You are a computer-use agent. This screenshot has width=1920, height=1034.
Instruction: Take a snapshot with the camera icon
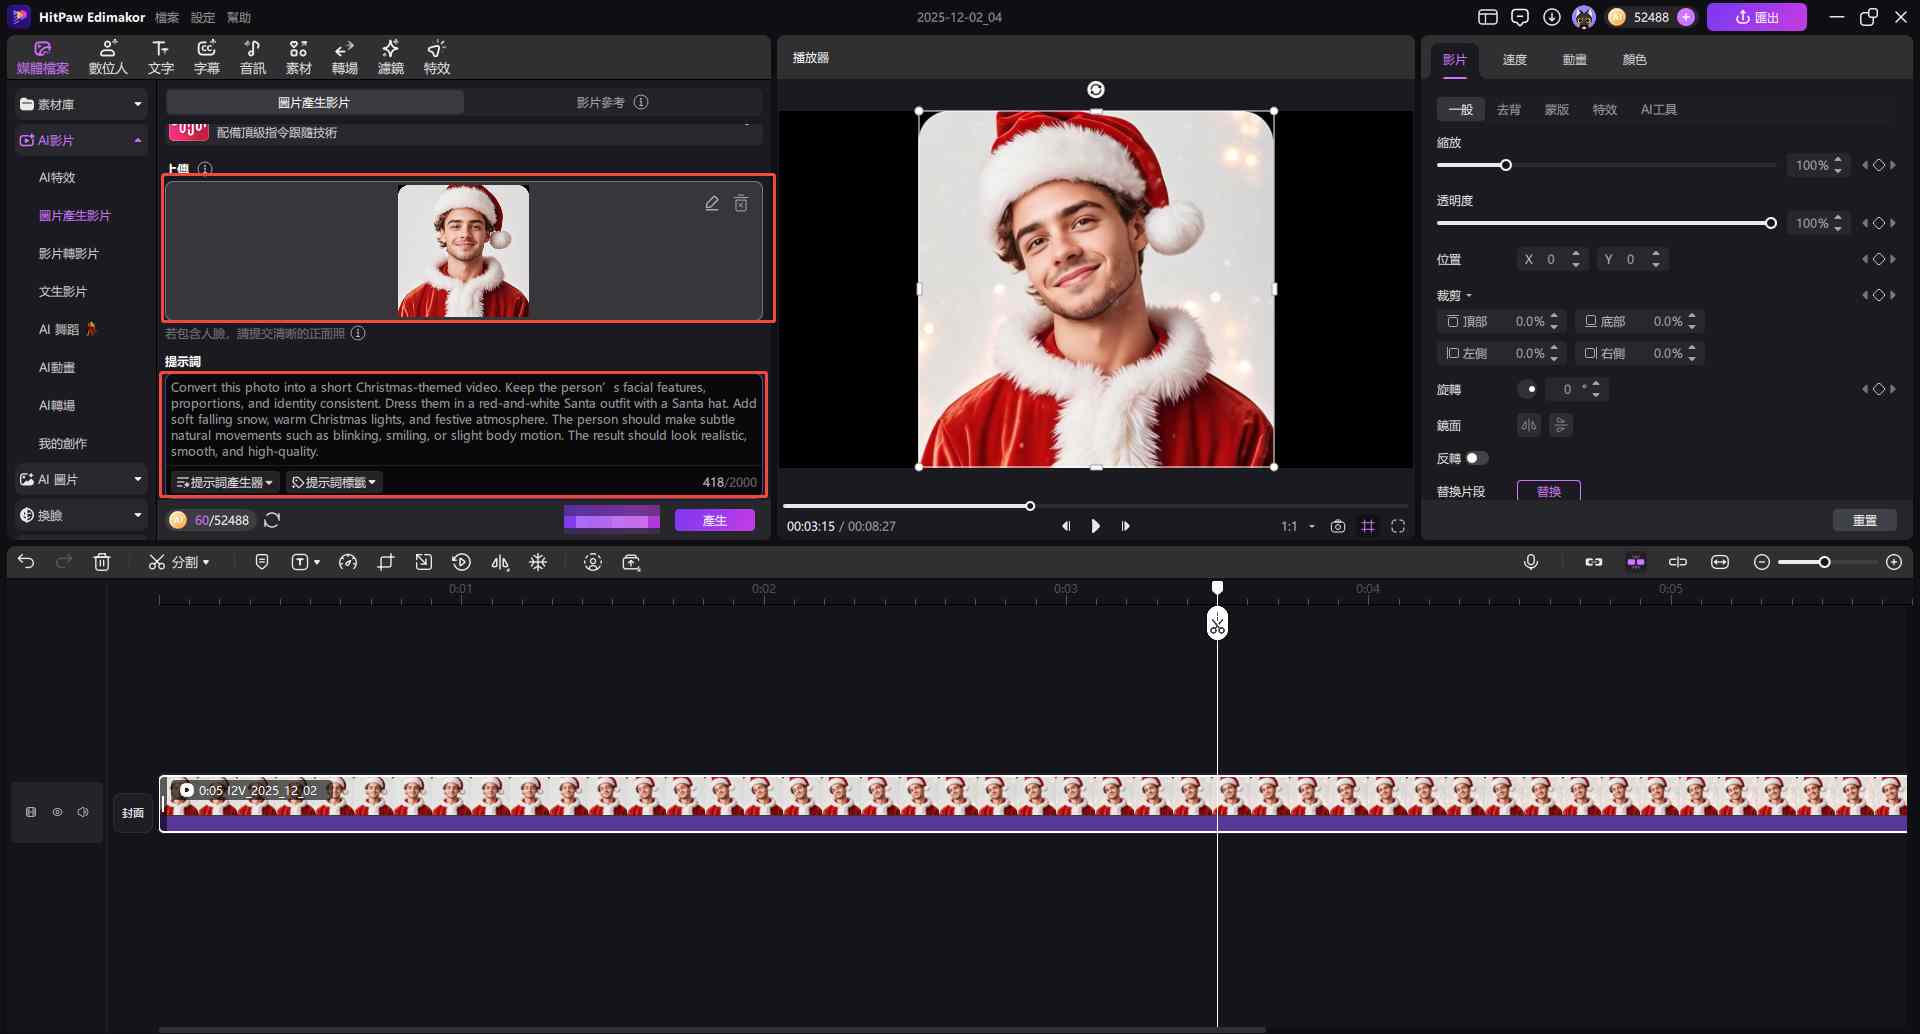[1338, 526]
